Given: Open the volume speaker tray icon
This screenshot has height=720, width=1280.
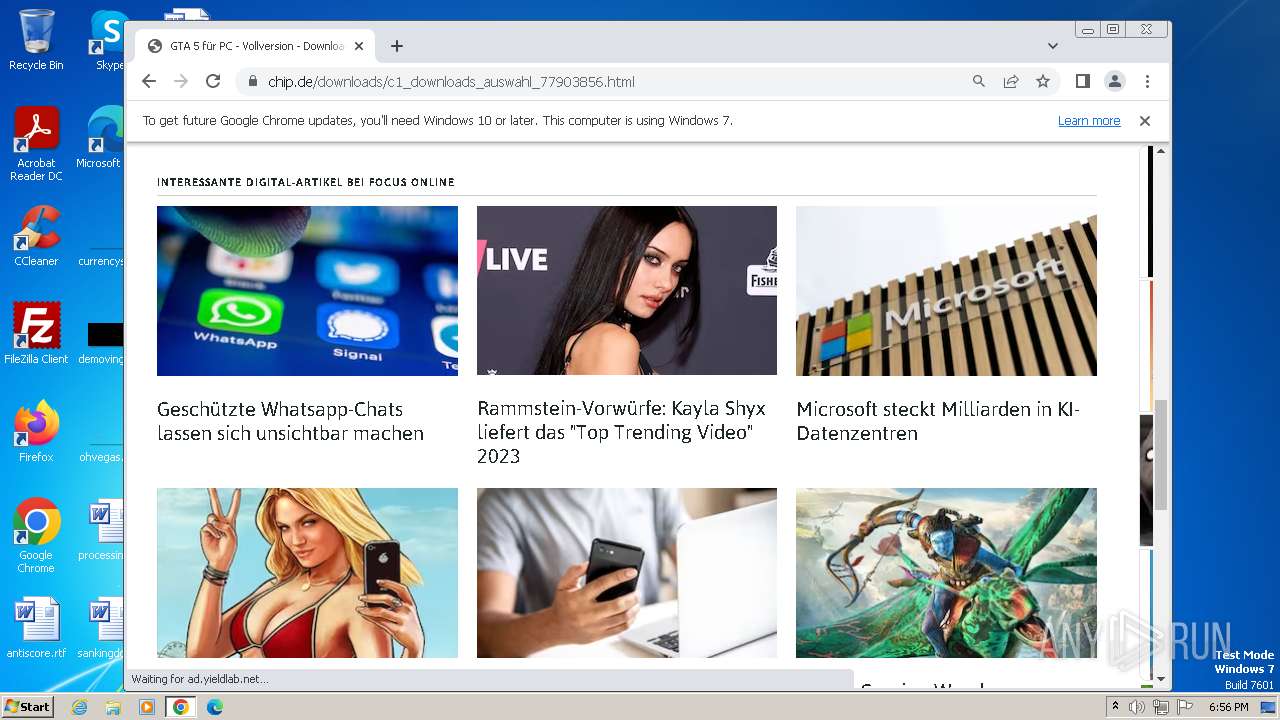Looking at the screenshot, I should click(1137, 707).
